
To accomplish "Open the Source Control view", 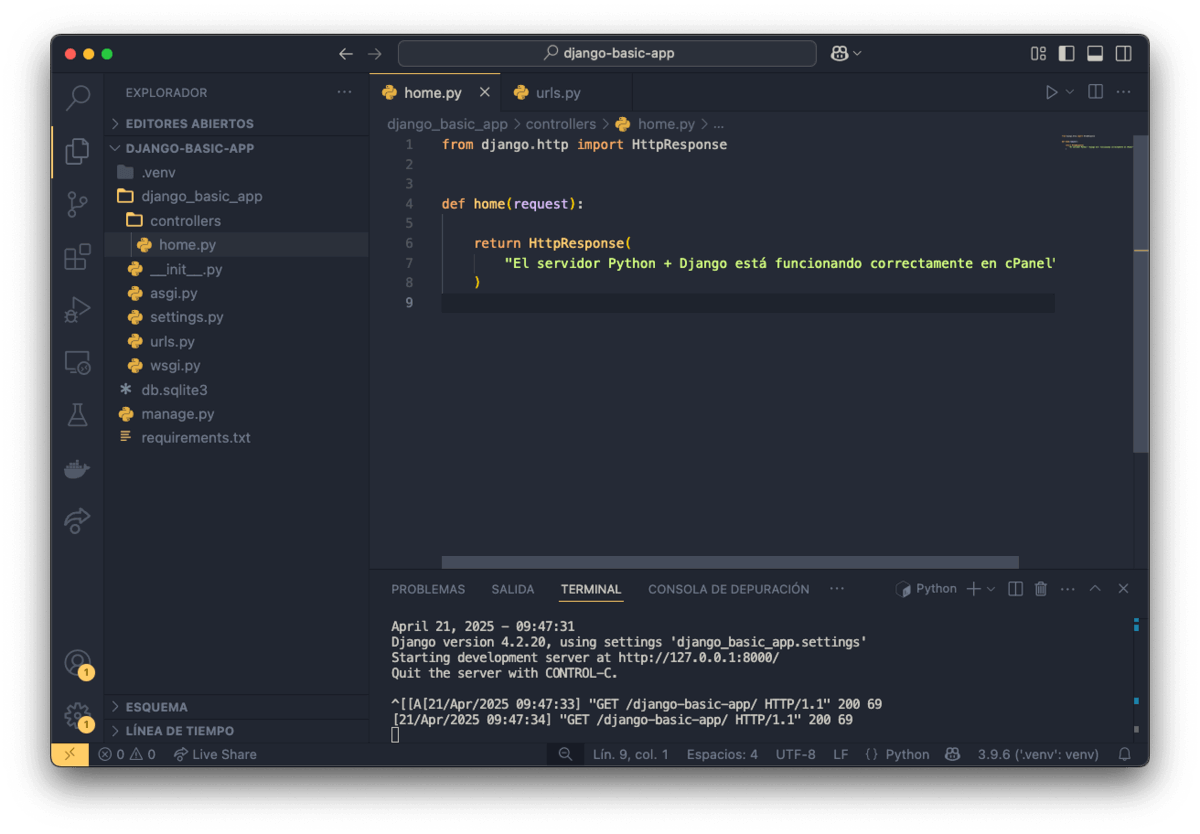I will [x=77, y=204].
